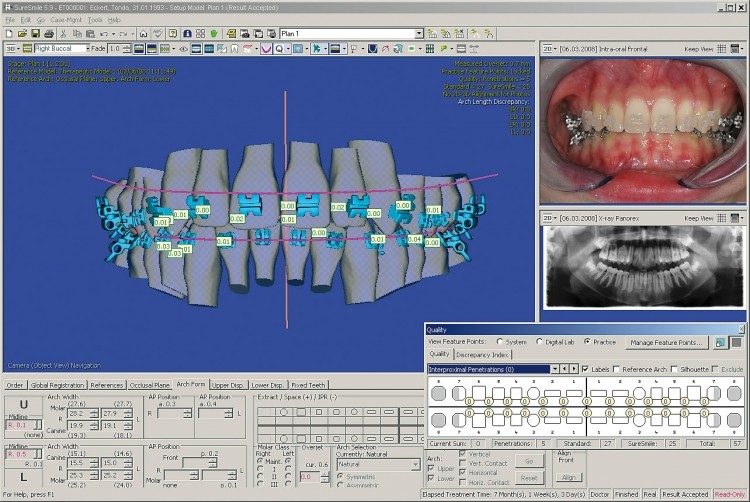This screenshot has height=502, width=750.
Task: Click the New document icon
Action: click(9, 33)
